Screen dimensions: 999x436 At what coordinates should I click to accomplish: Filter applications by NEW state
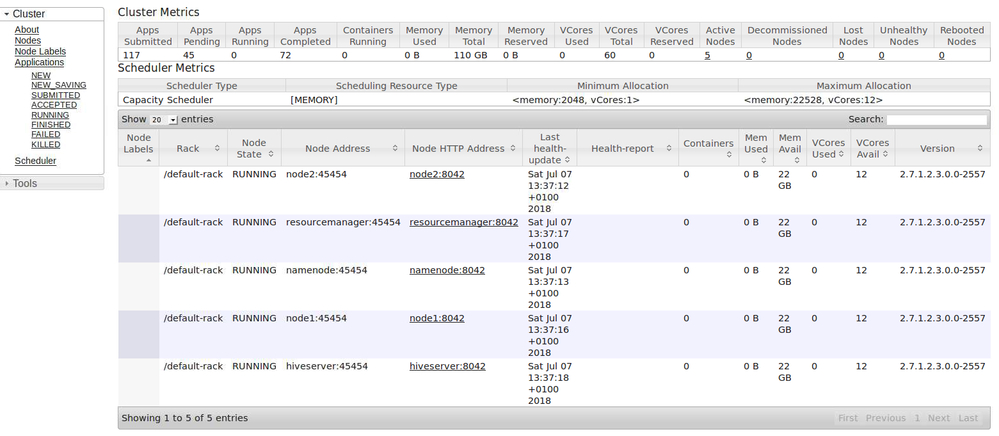(x=41, y=75)
